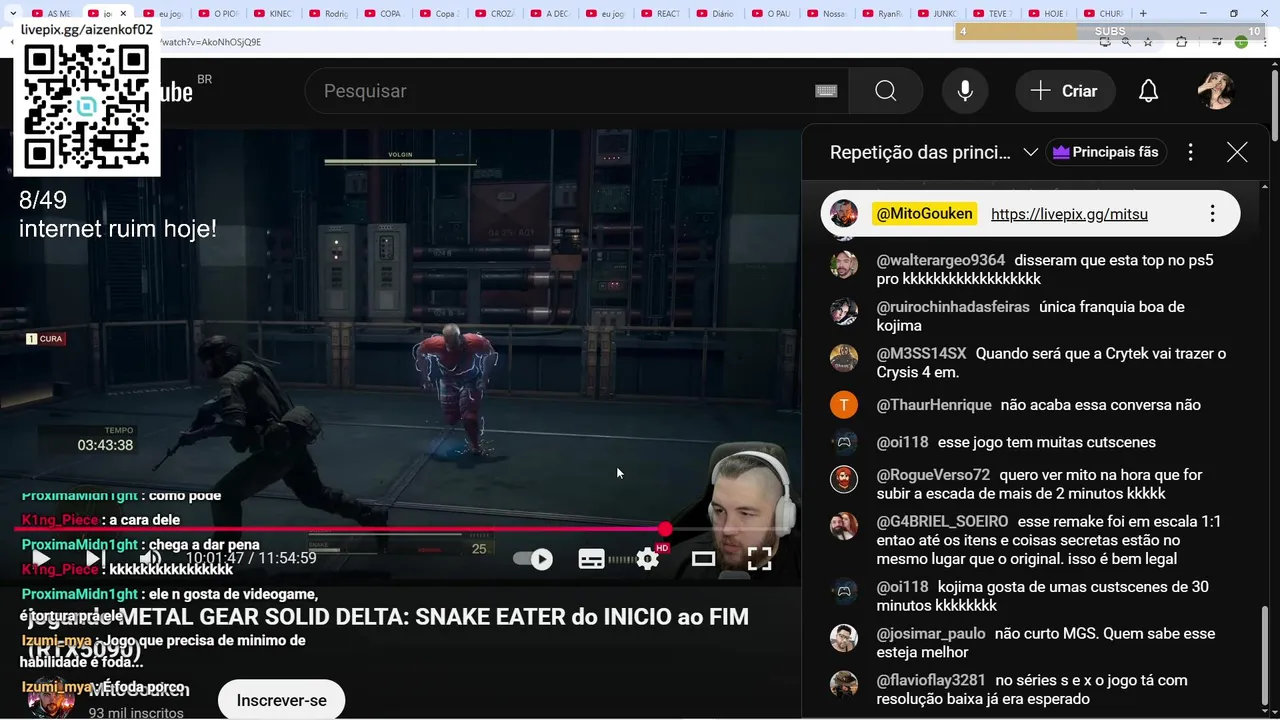Click @josimar_paulo username
The image size is (1280, 720).
(931, 634)
